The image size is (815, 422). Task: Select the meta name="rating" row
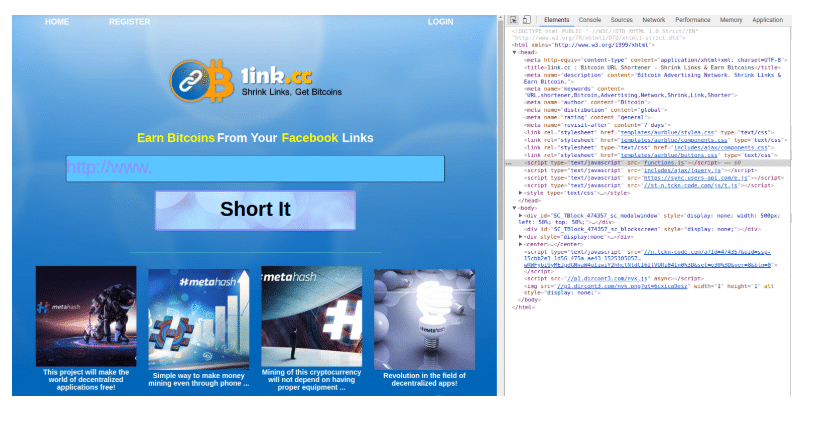click(x=586, y=117)
